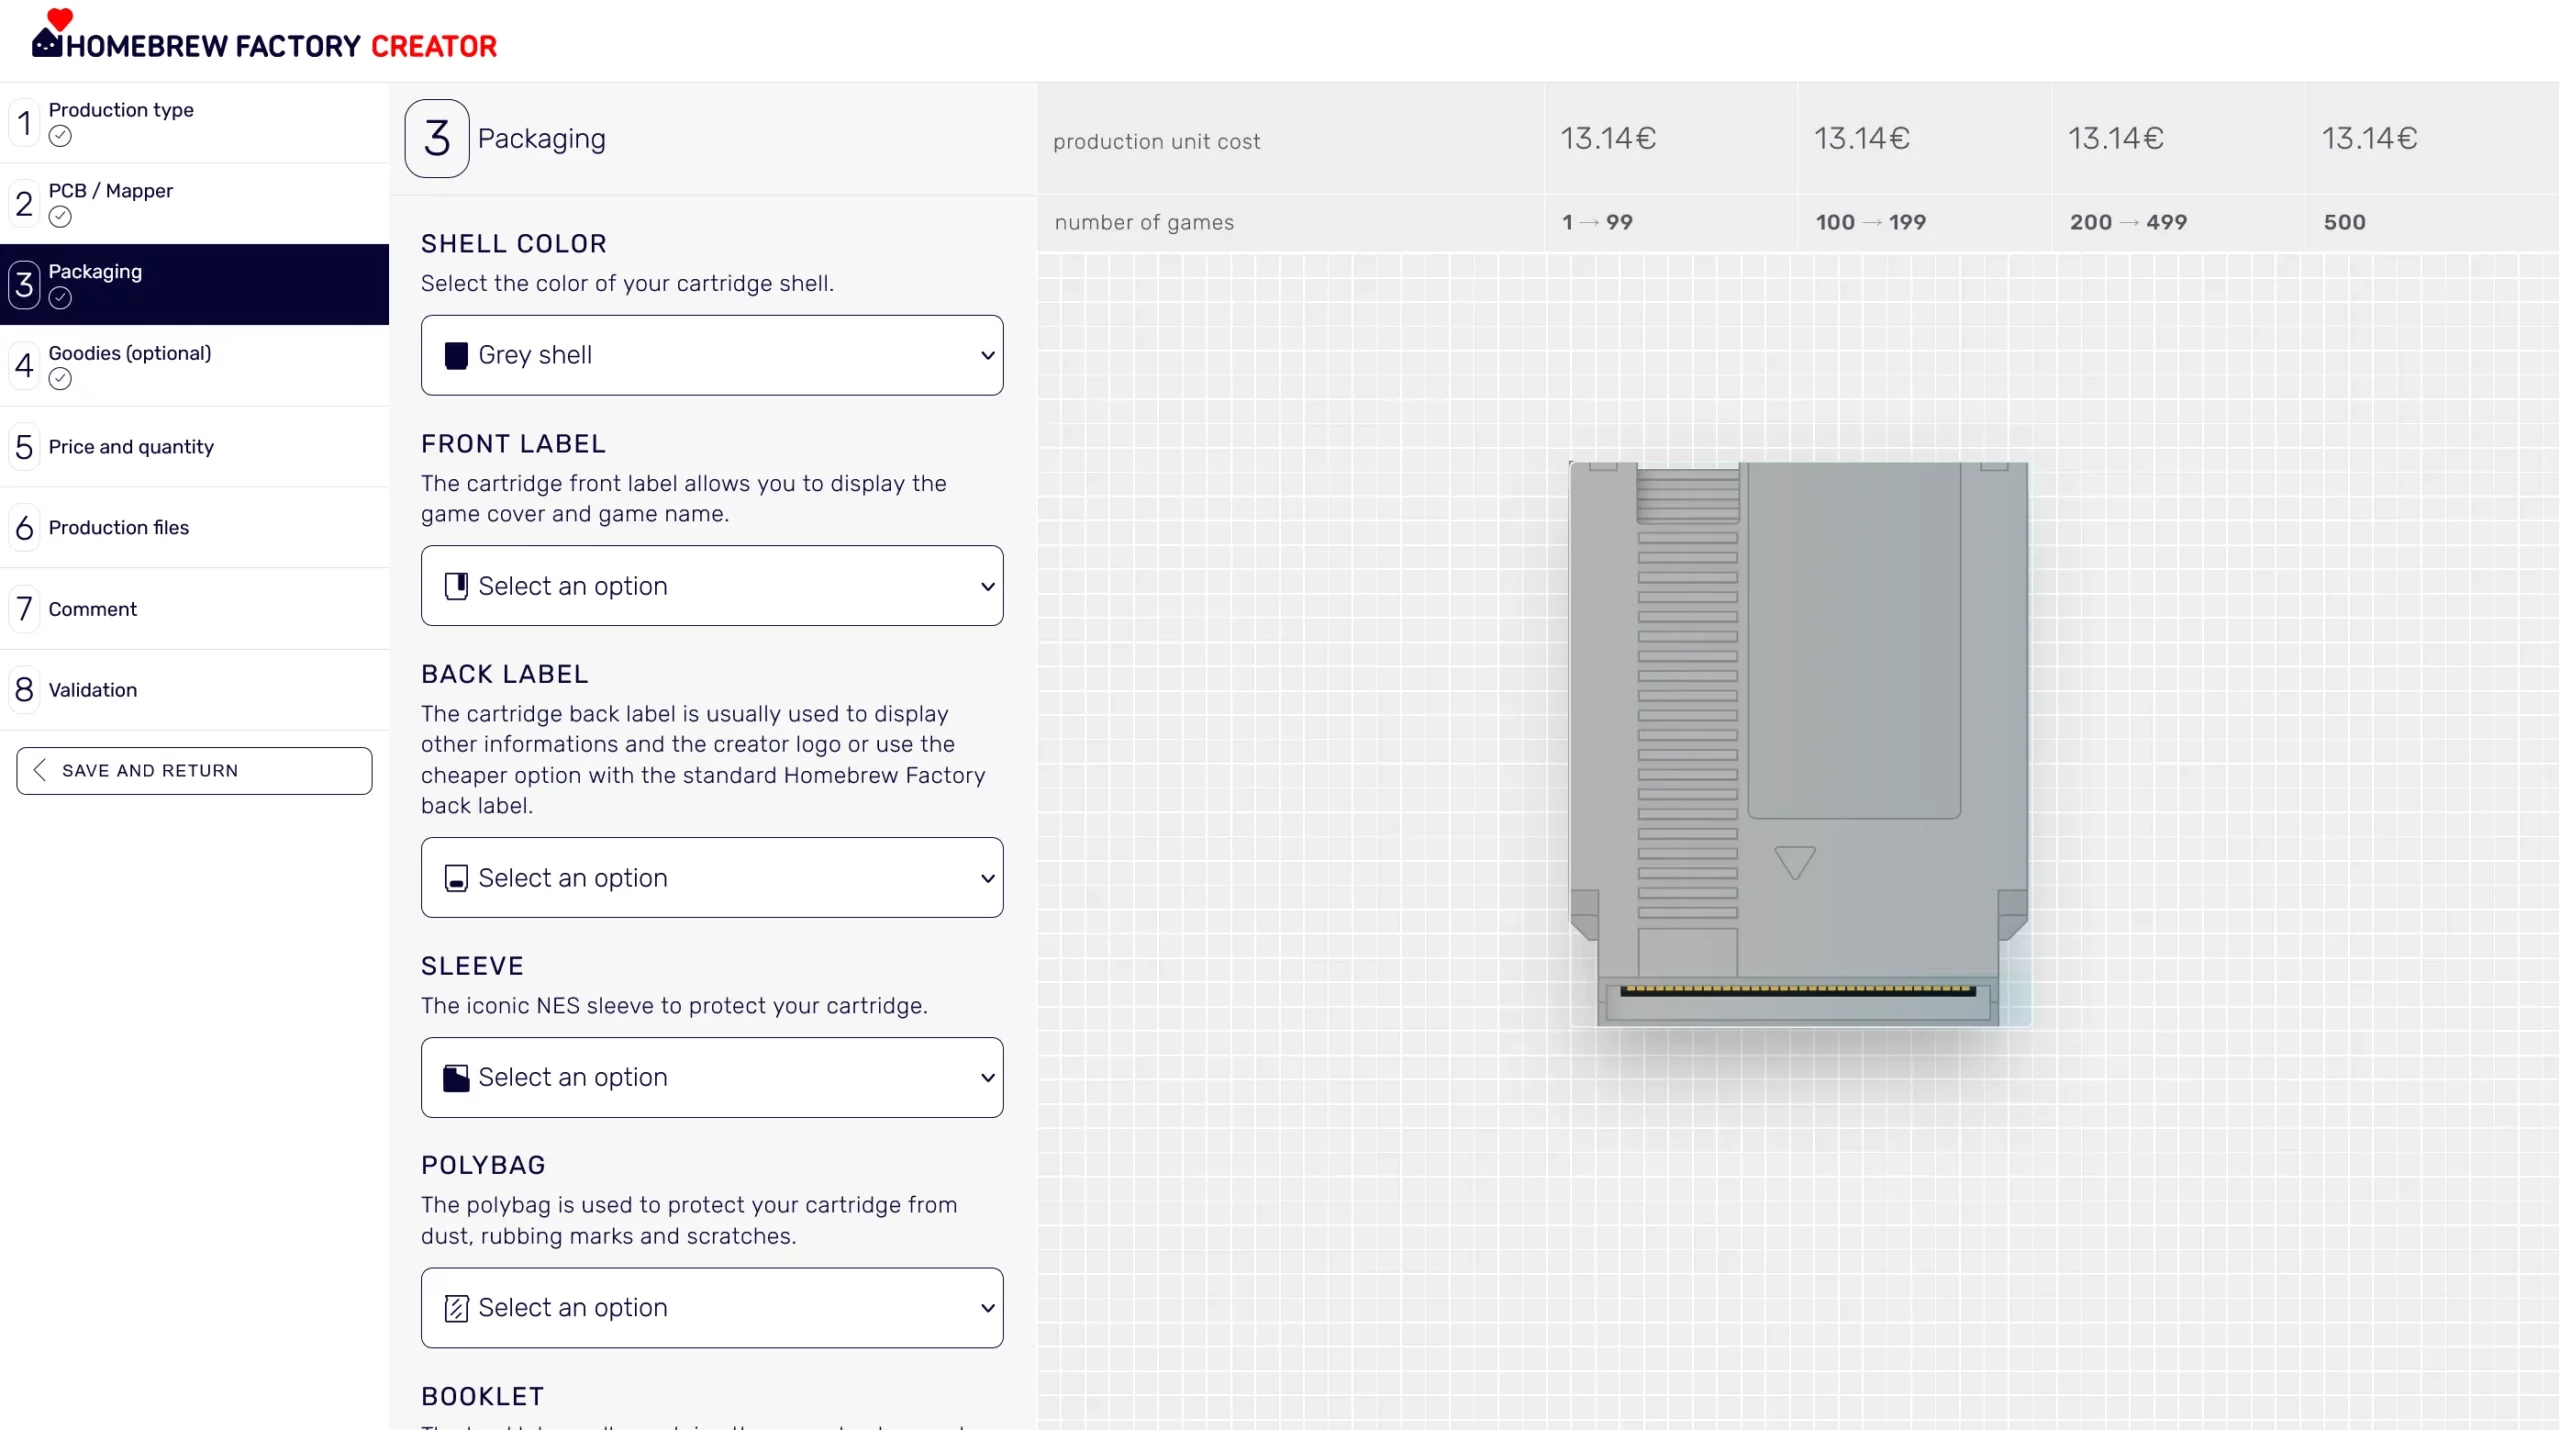Click the step 8 number badge in sidebar
Viewport: 2560px width, 1430px height.
tap(24, 690)
